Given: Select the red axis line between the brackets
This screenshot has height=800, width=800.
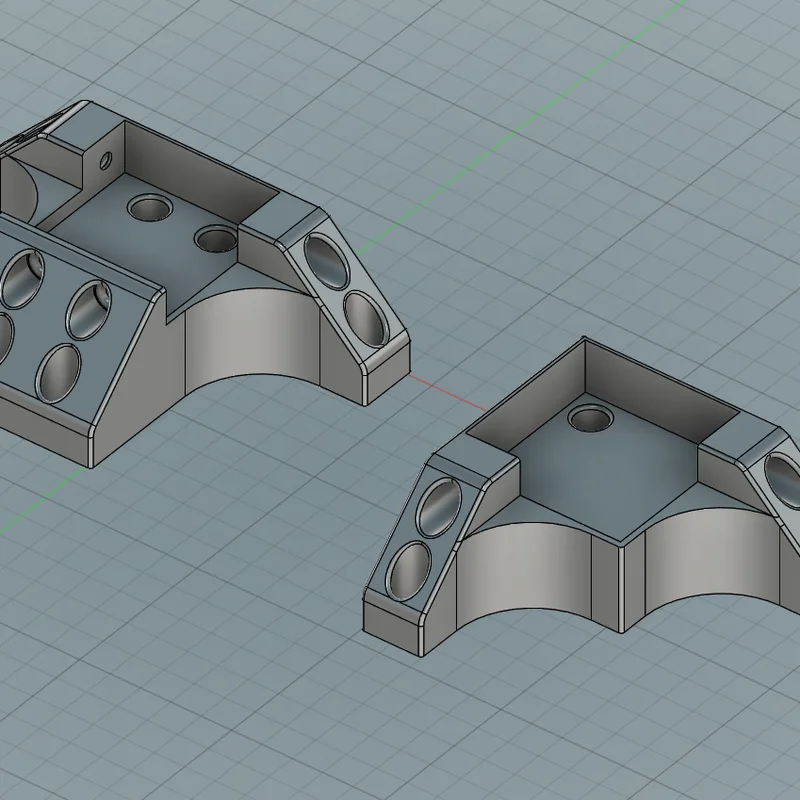Looking at the screenshot, I should (447, 392).
